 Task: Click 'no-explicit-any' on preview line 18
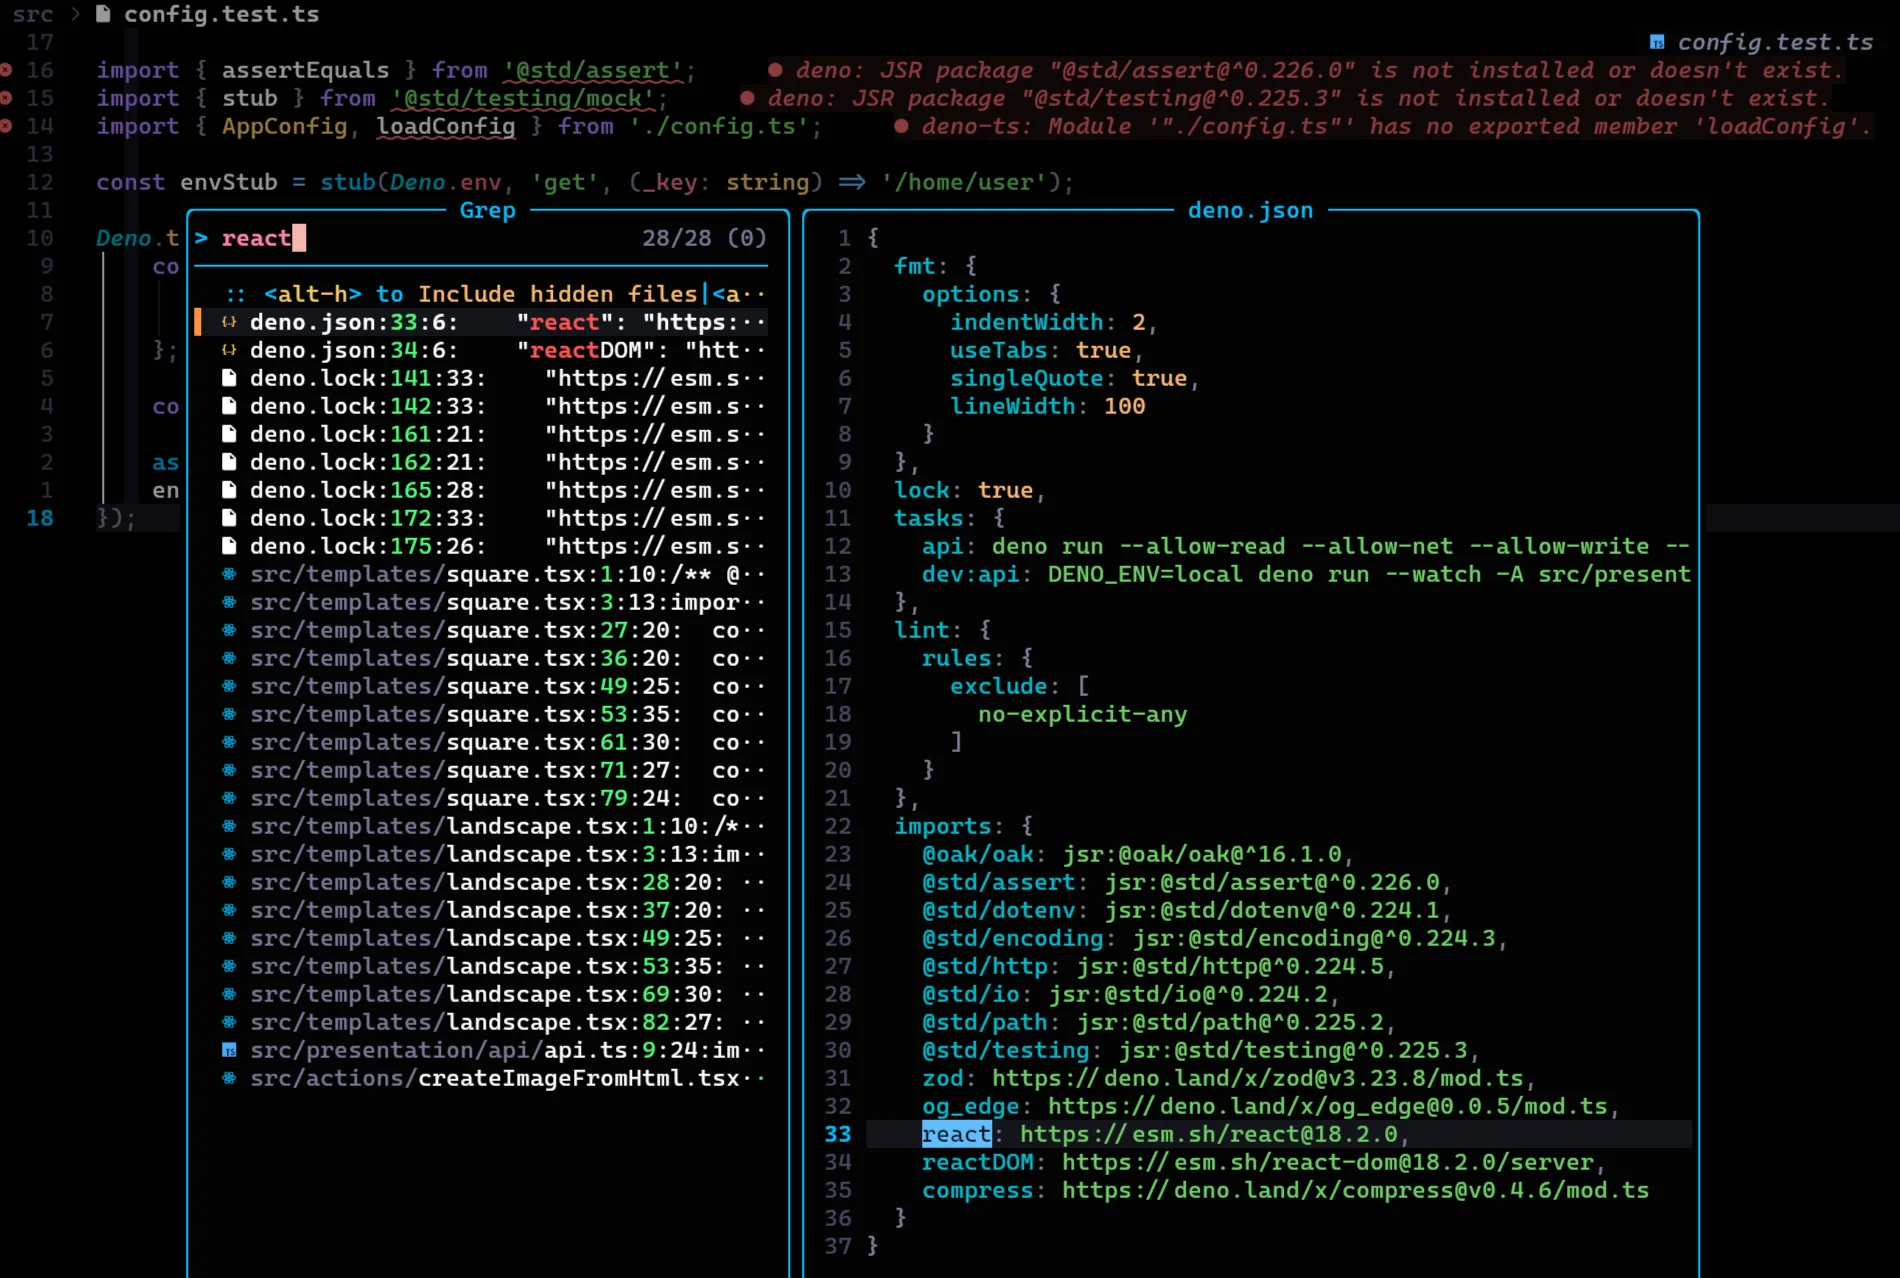[1082, 714]
